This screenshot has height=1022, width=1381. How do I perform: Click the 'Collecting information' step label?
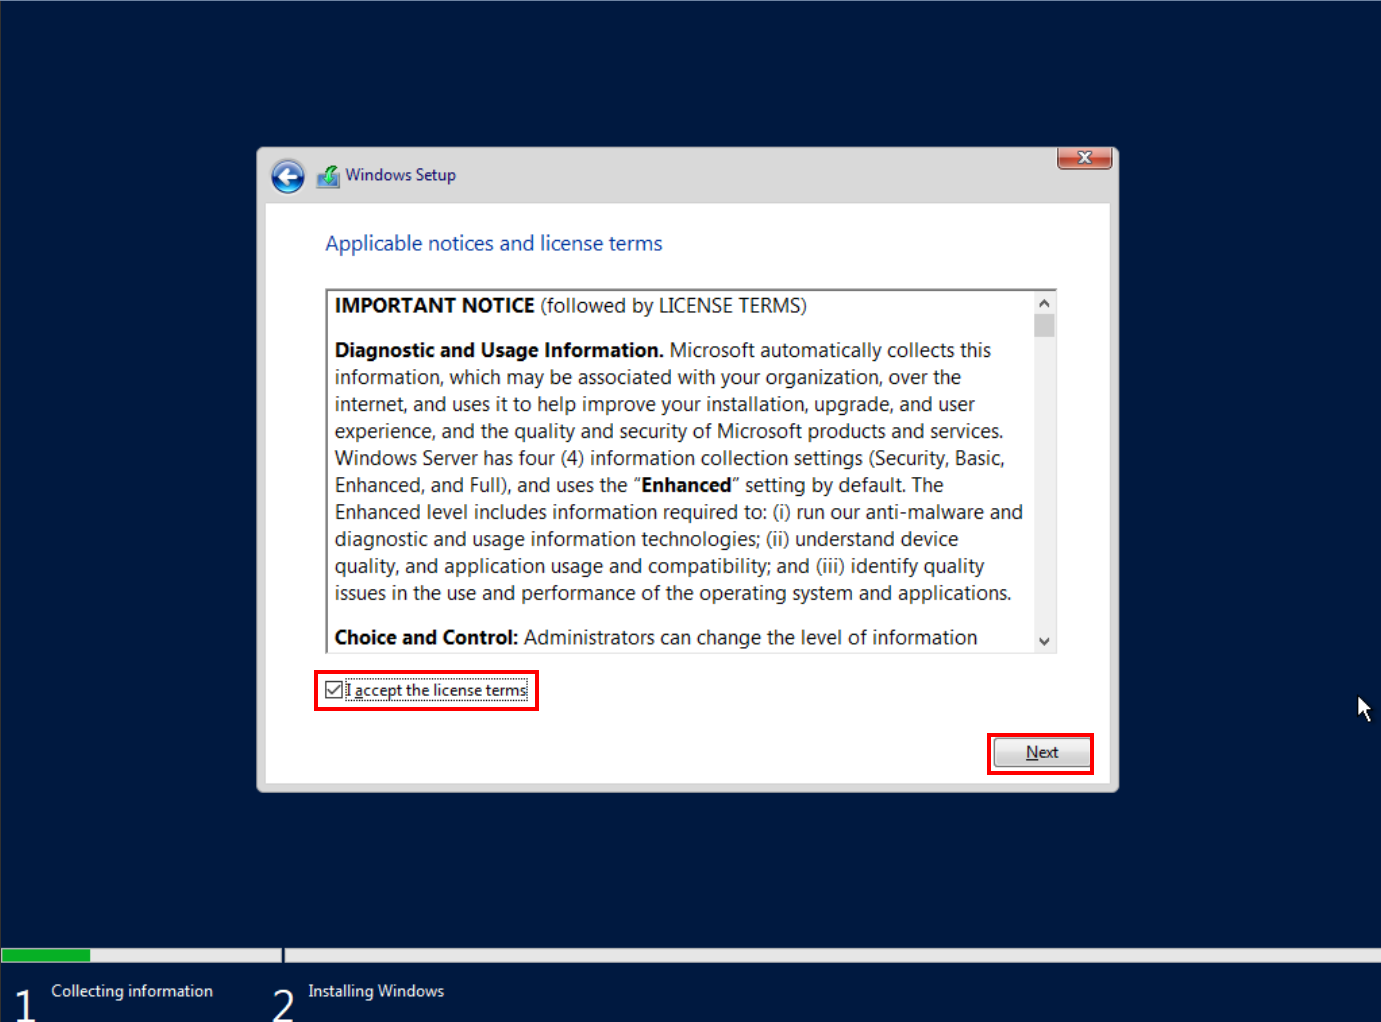(132, 991)
